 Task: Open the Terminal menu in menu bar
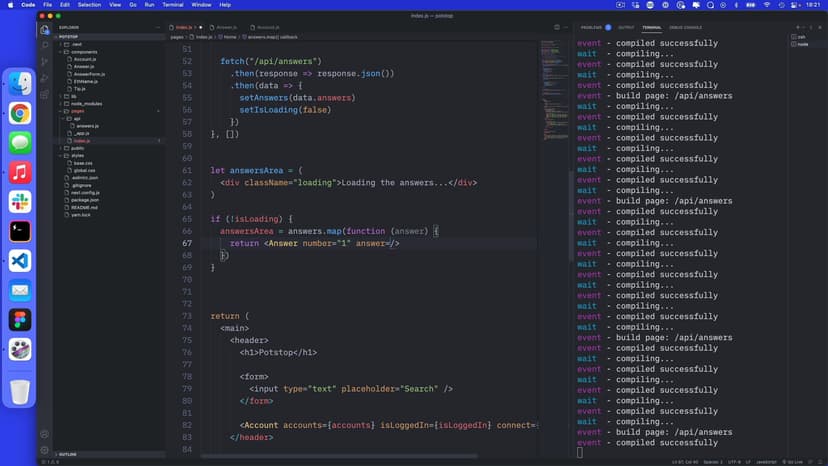click(173, 5)
